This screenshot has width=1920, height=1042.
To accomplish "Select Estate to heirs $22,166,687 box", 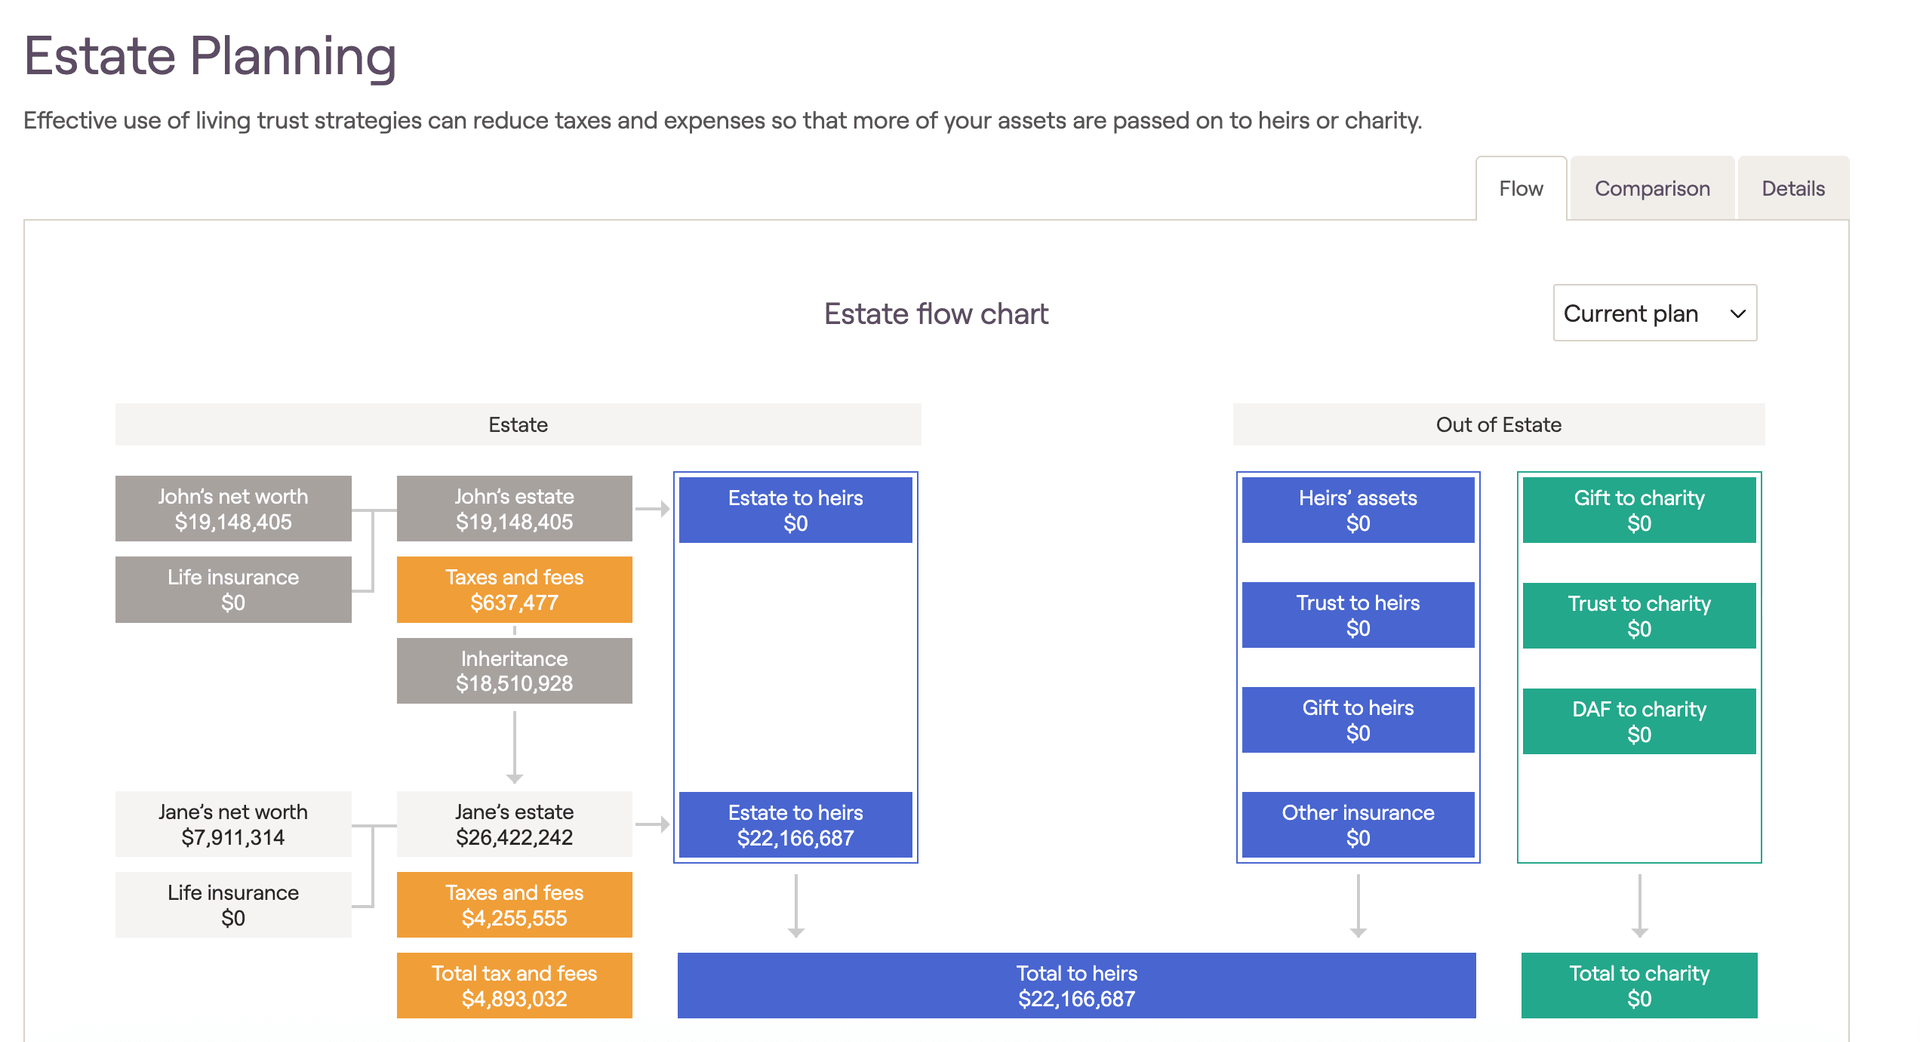I will [x=795, y=825].
